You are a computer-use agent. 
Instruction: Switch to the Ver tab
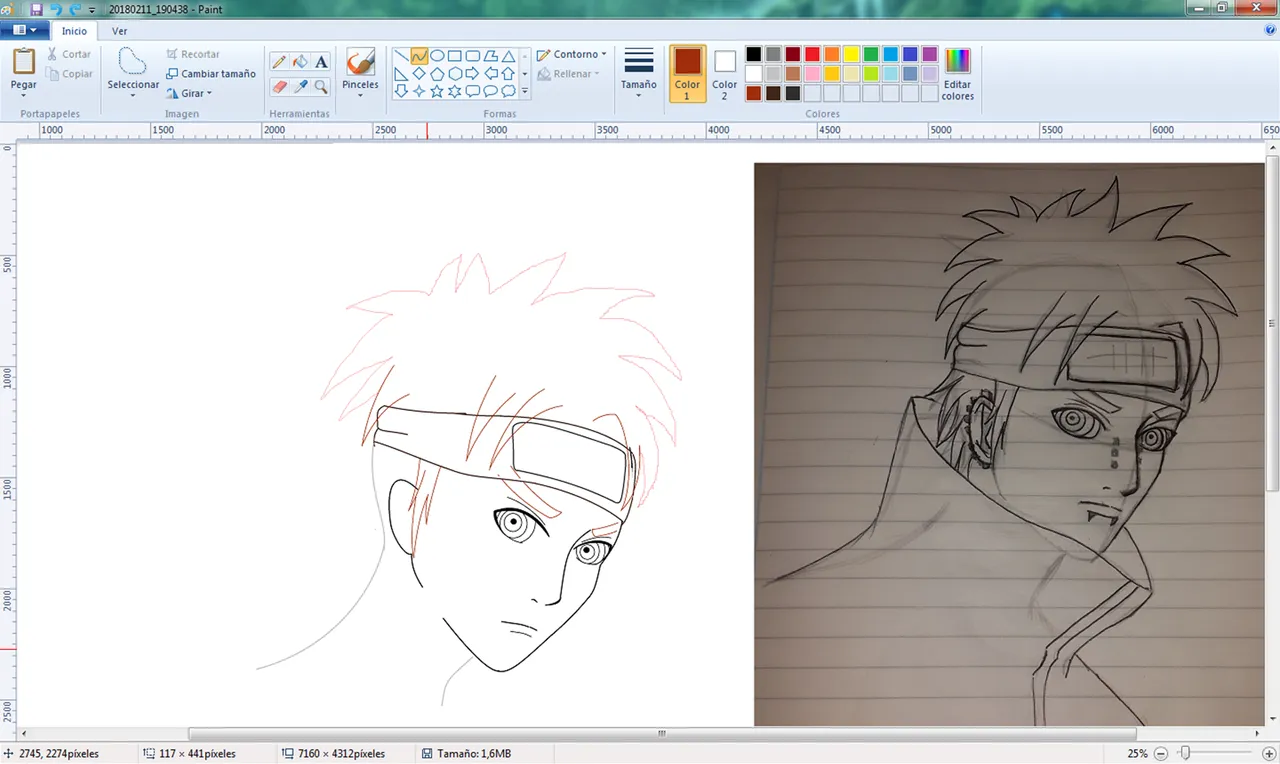[119, 31]
